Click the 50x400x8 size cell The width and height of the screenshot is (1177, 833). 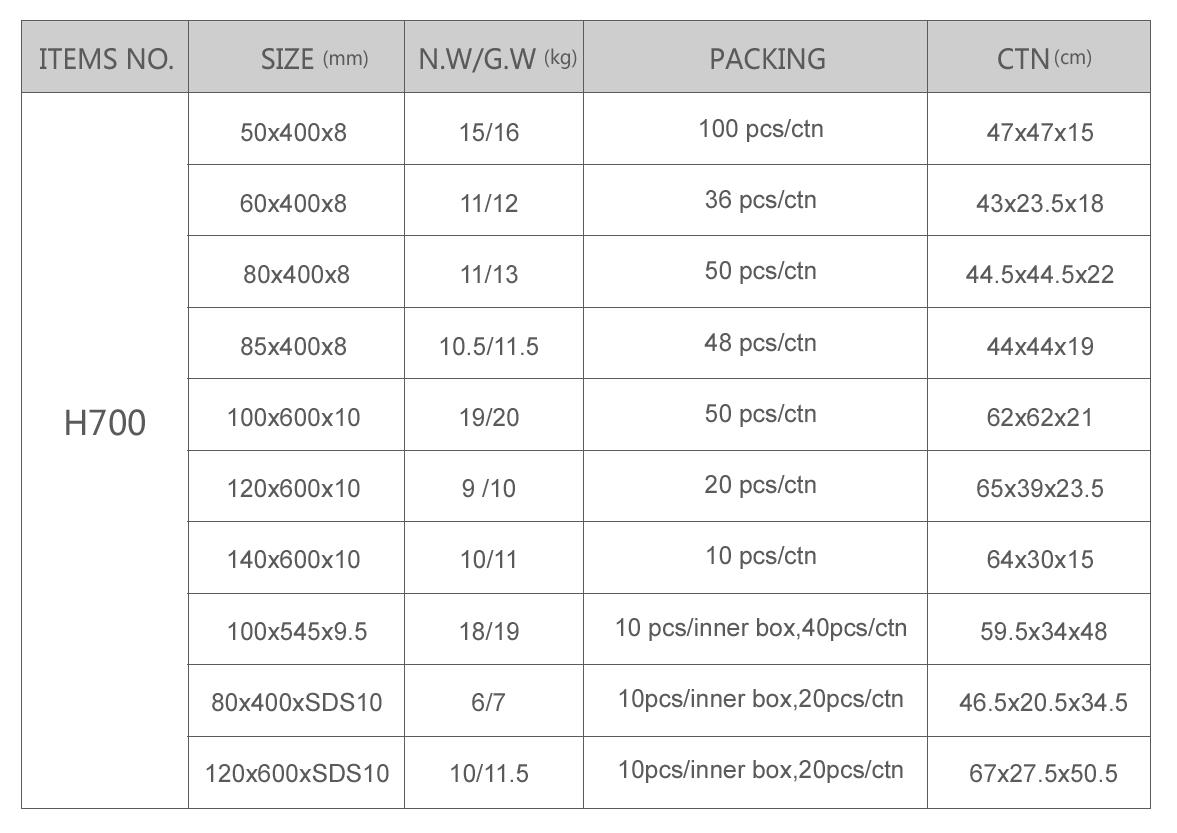click(x=296, y=129)
